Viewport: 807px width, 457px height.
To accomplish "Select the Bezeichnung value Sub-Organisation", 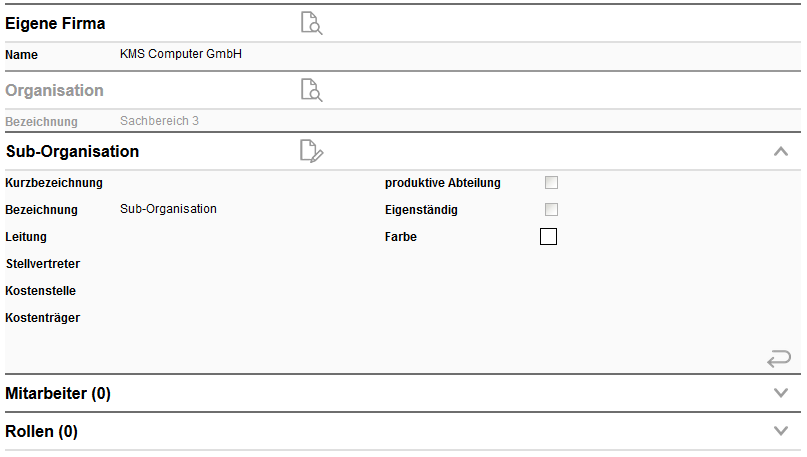I will tap(168, 209).
